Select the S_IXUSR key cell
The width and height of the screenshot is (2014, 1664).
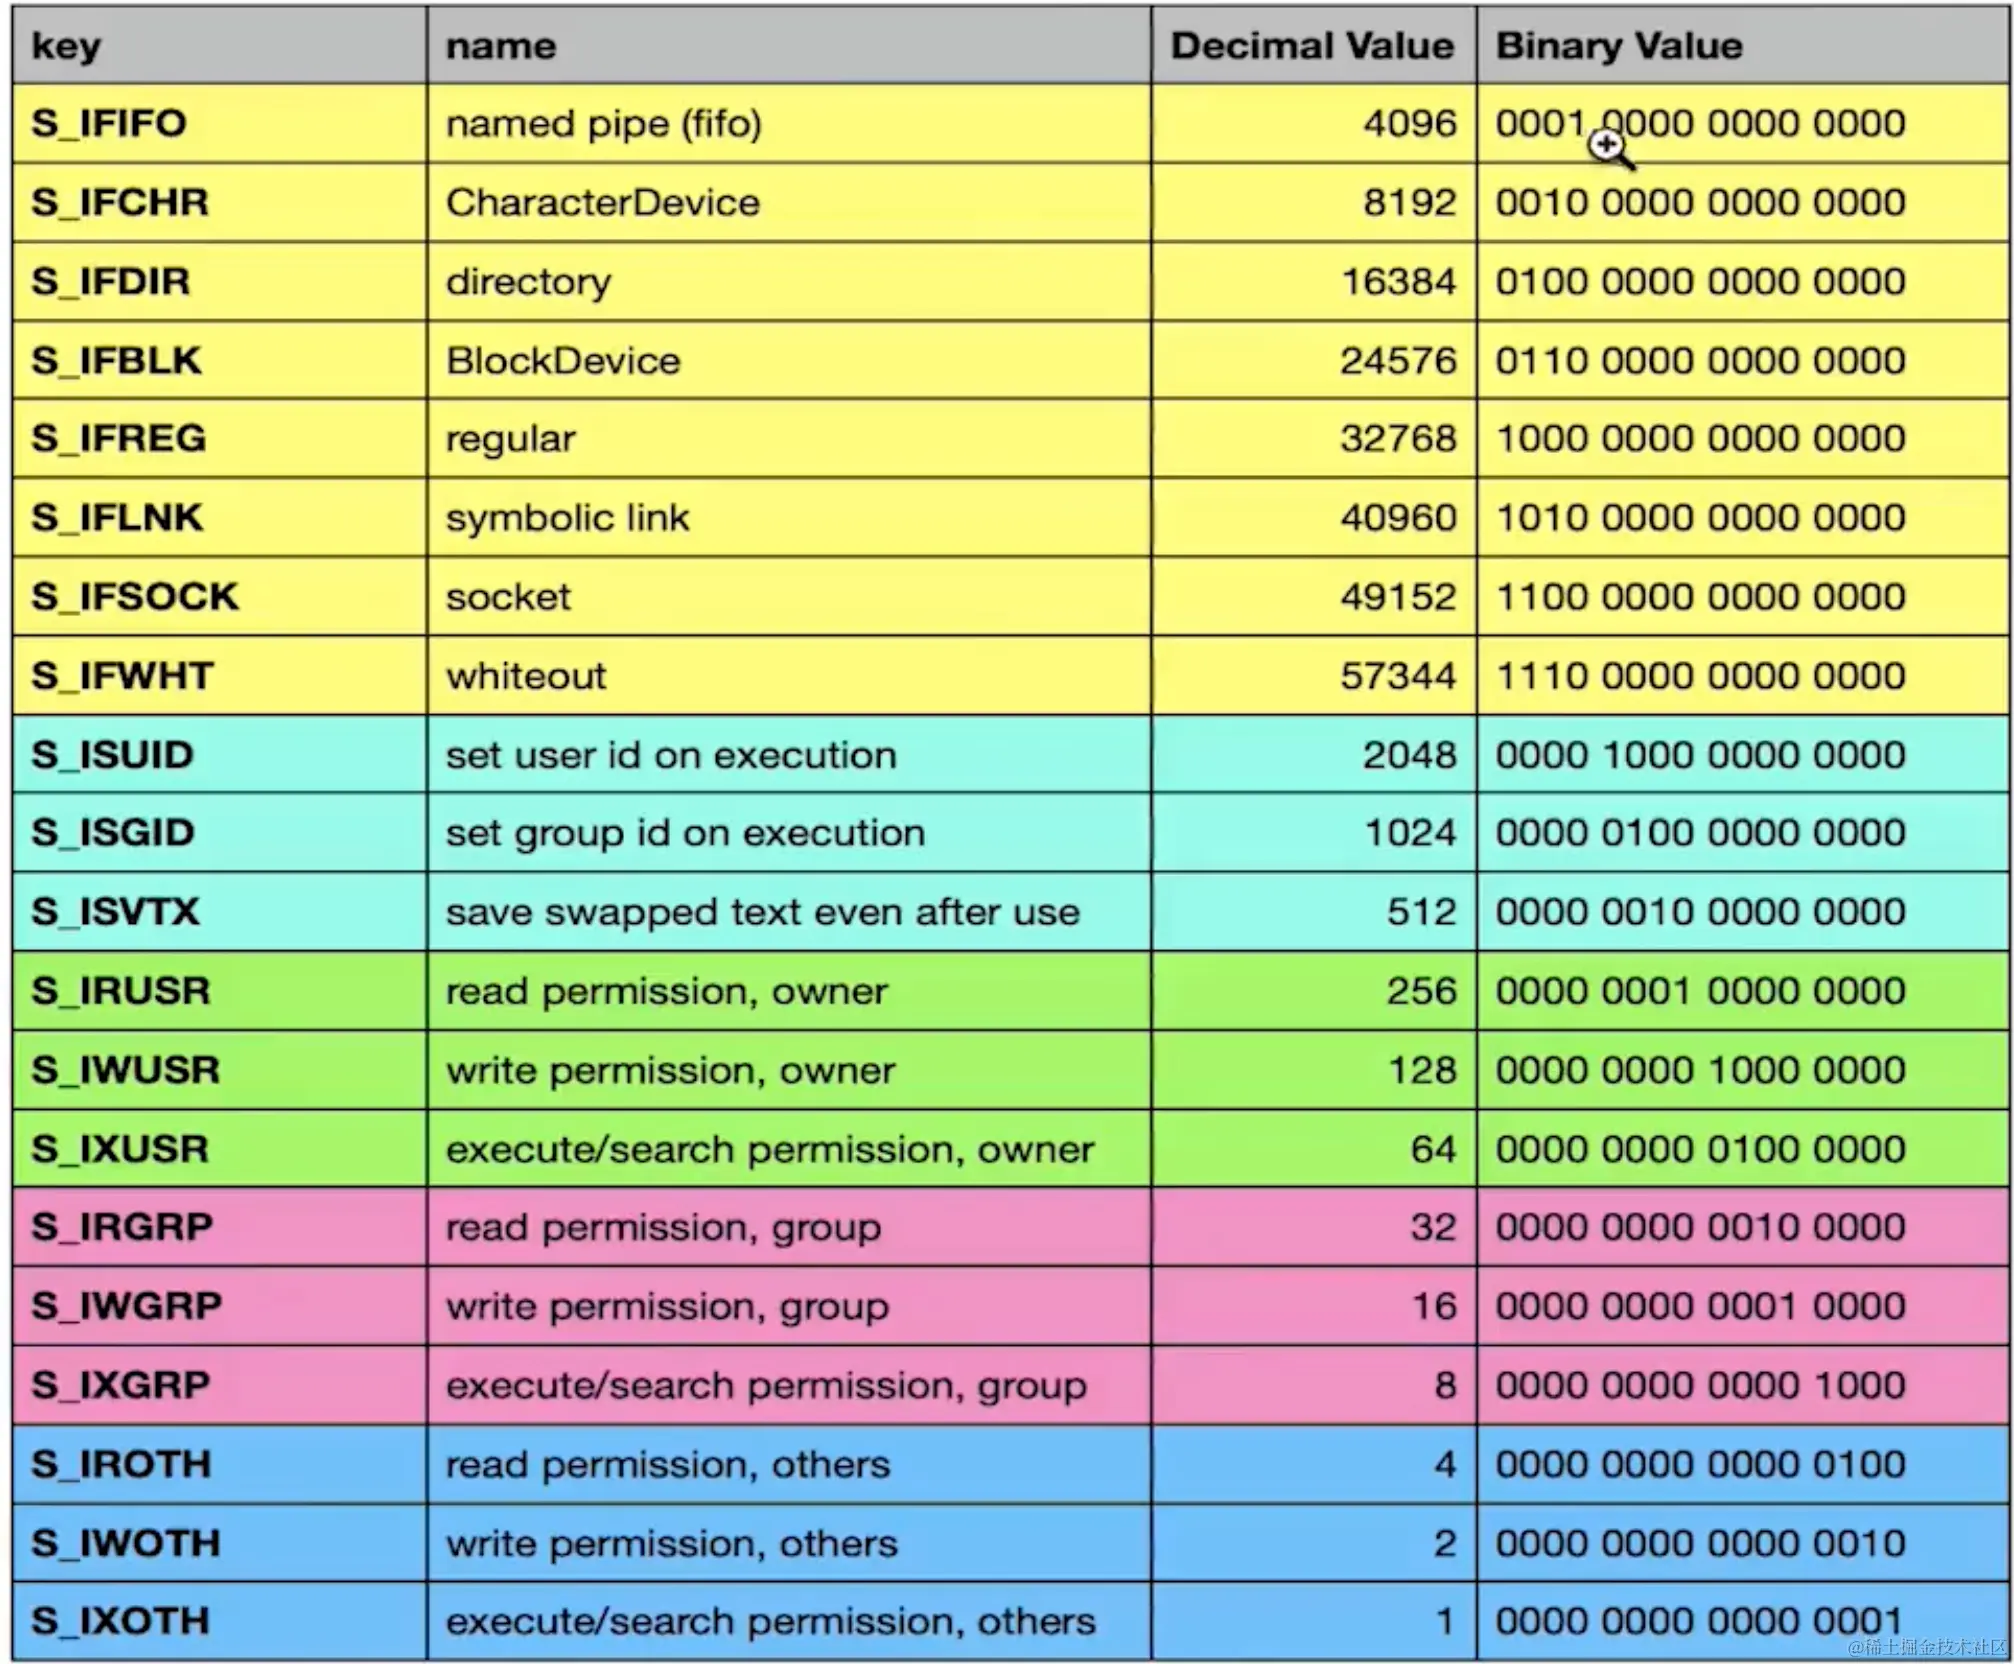click(120, 1149)
